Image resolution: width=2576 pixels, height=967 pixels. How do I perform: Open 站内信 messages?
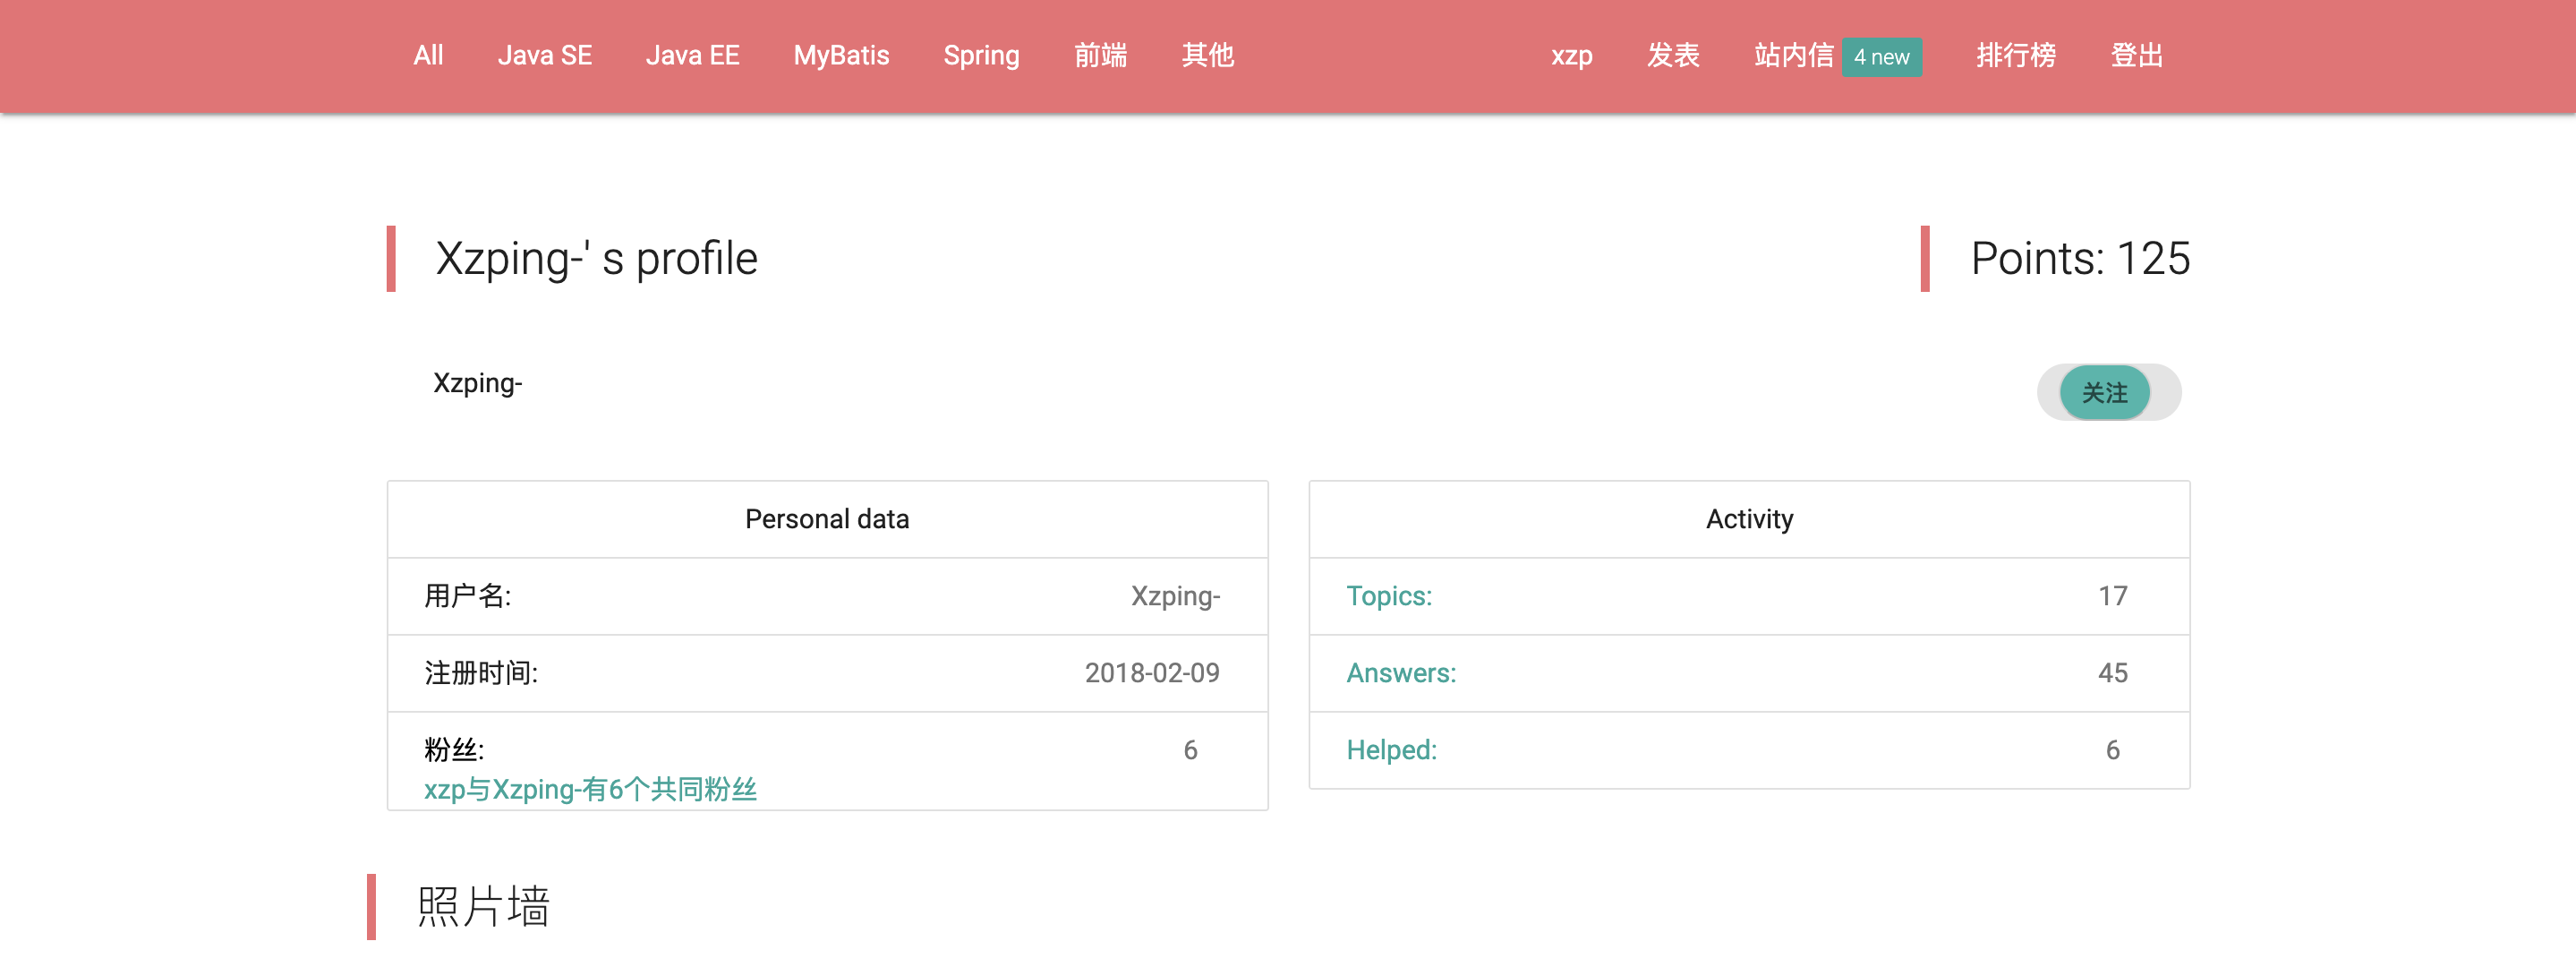1793,56
